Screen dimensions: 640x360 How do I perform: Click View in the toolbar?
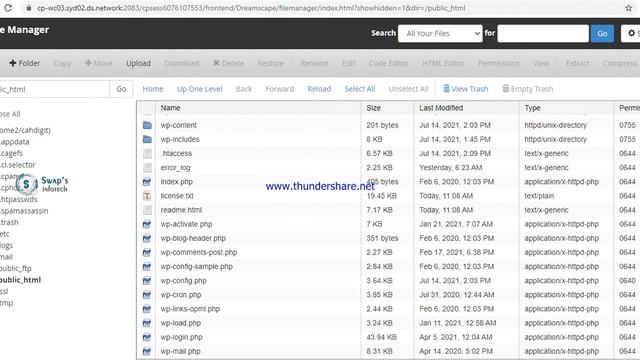541,63
